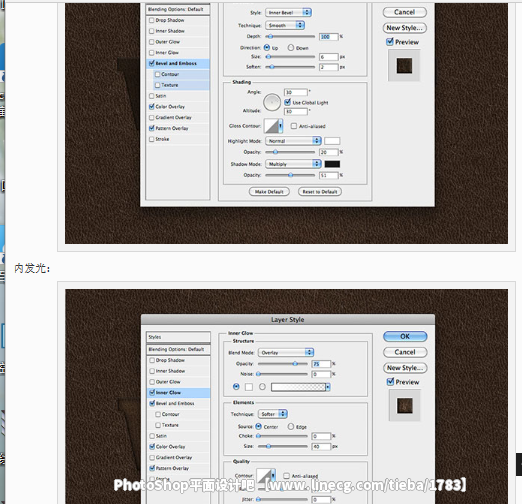Open Shadow Mode dropdown showing Multiply
The image size is (522, 504).
[293, 164]
